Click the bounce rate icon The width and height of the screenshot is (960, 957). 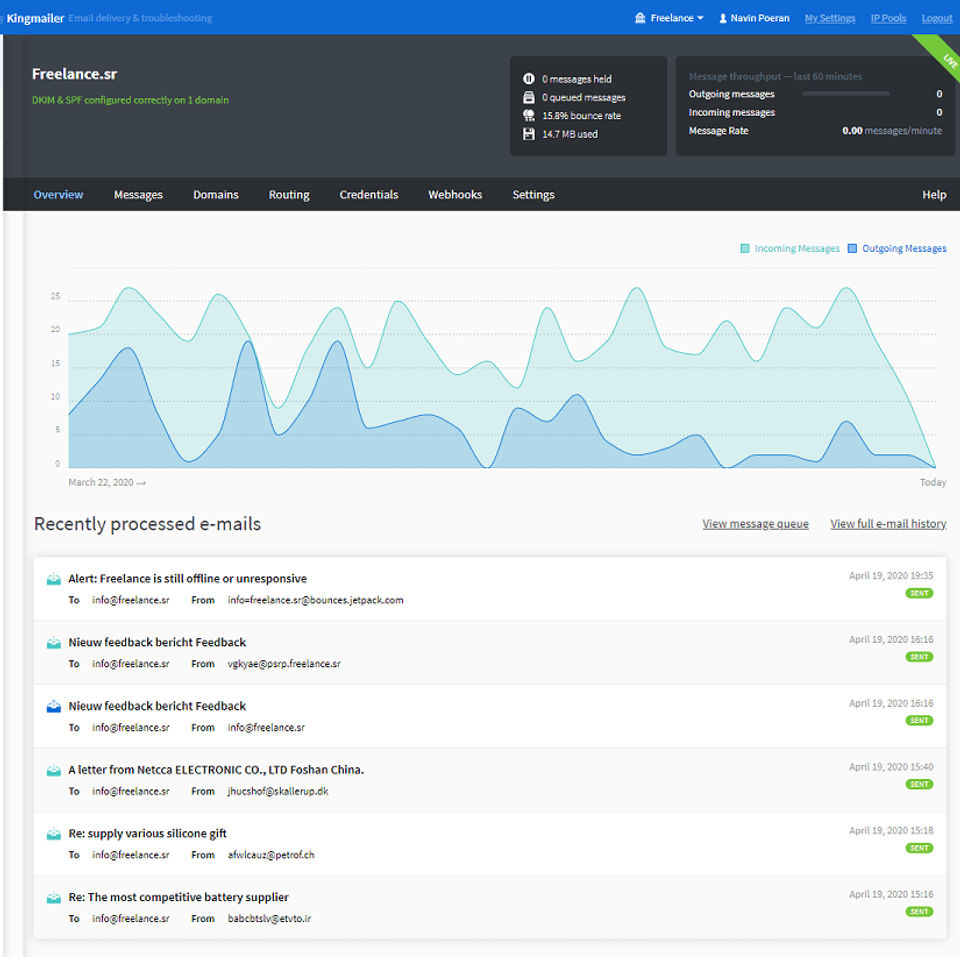tap(529, 115)
